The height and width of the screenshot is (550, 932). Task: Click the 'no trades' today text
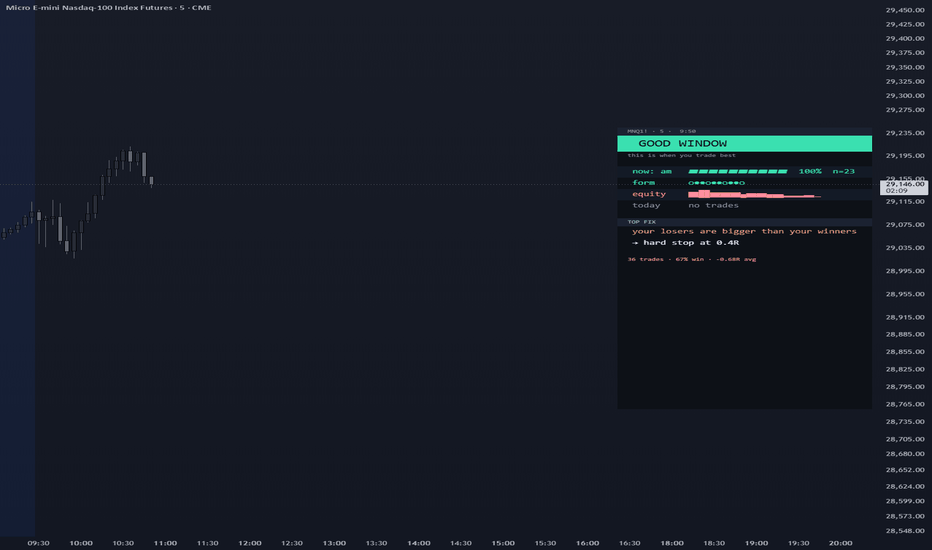coord(713,205)
